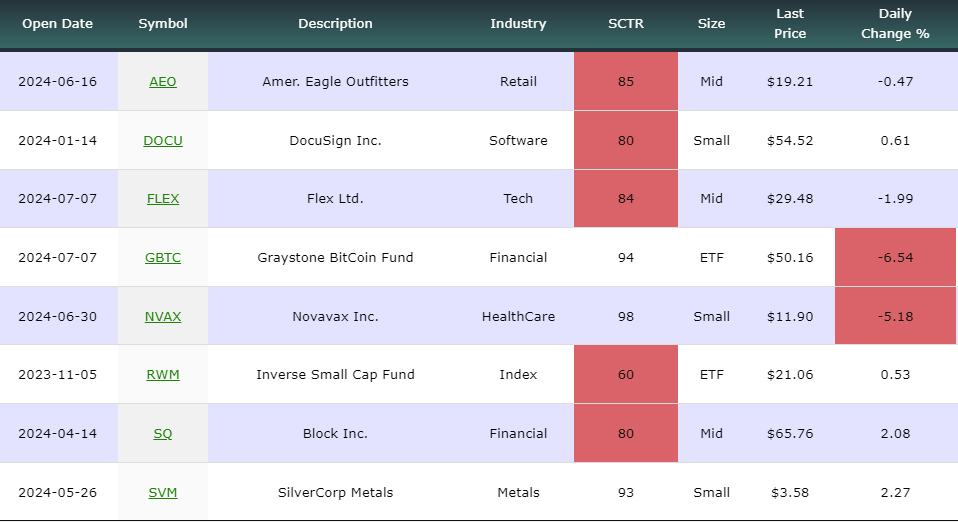Click the Retail industry cell
Image resolution: width=958 pixels, height=522 pixels.
(x=518, y=81)
